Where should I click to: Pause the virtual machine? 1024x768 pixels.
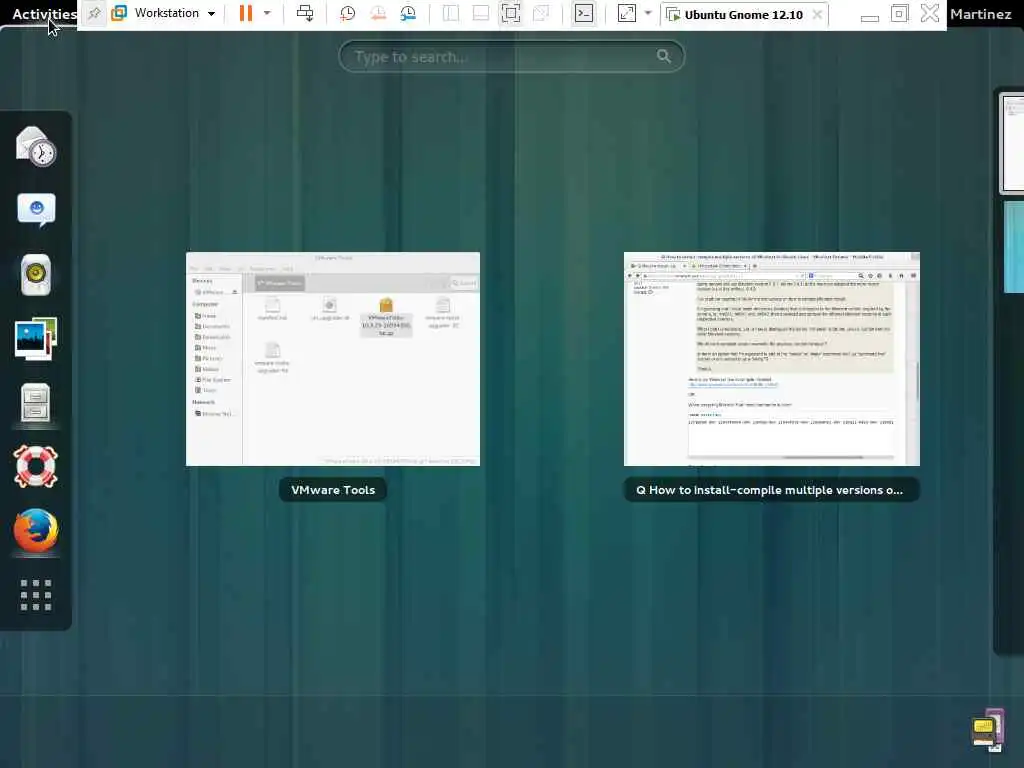[246, 13]
